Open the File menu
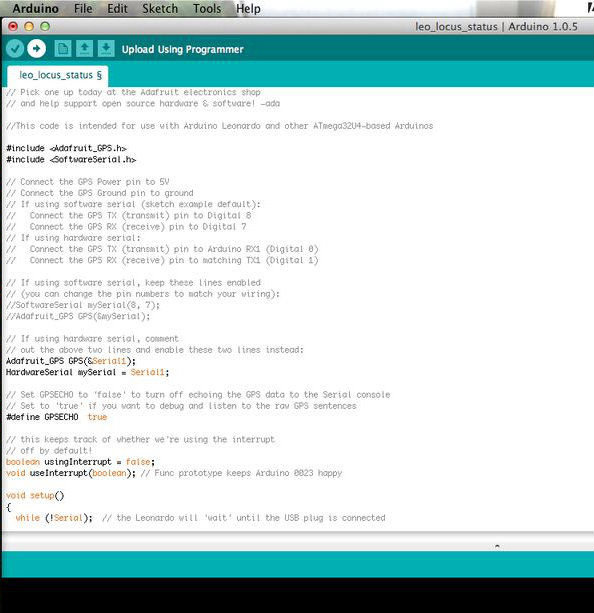Viewport: 594px width, 613px height. pyautogui.click(x=83, y=8)
